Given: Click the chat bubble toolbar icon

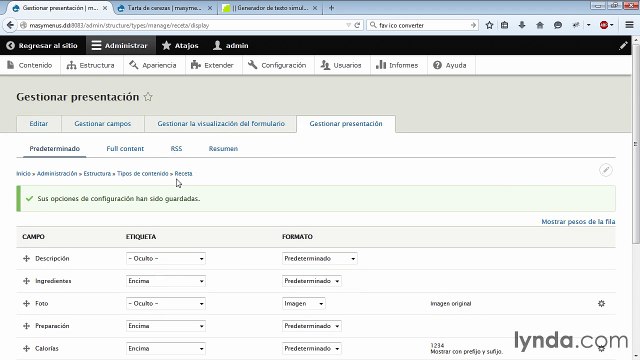Looking at the screenshot, I should pyautogui.click(x=558, y=25).
